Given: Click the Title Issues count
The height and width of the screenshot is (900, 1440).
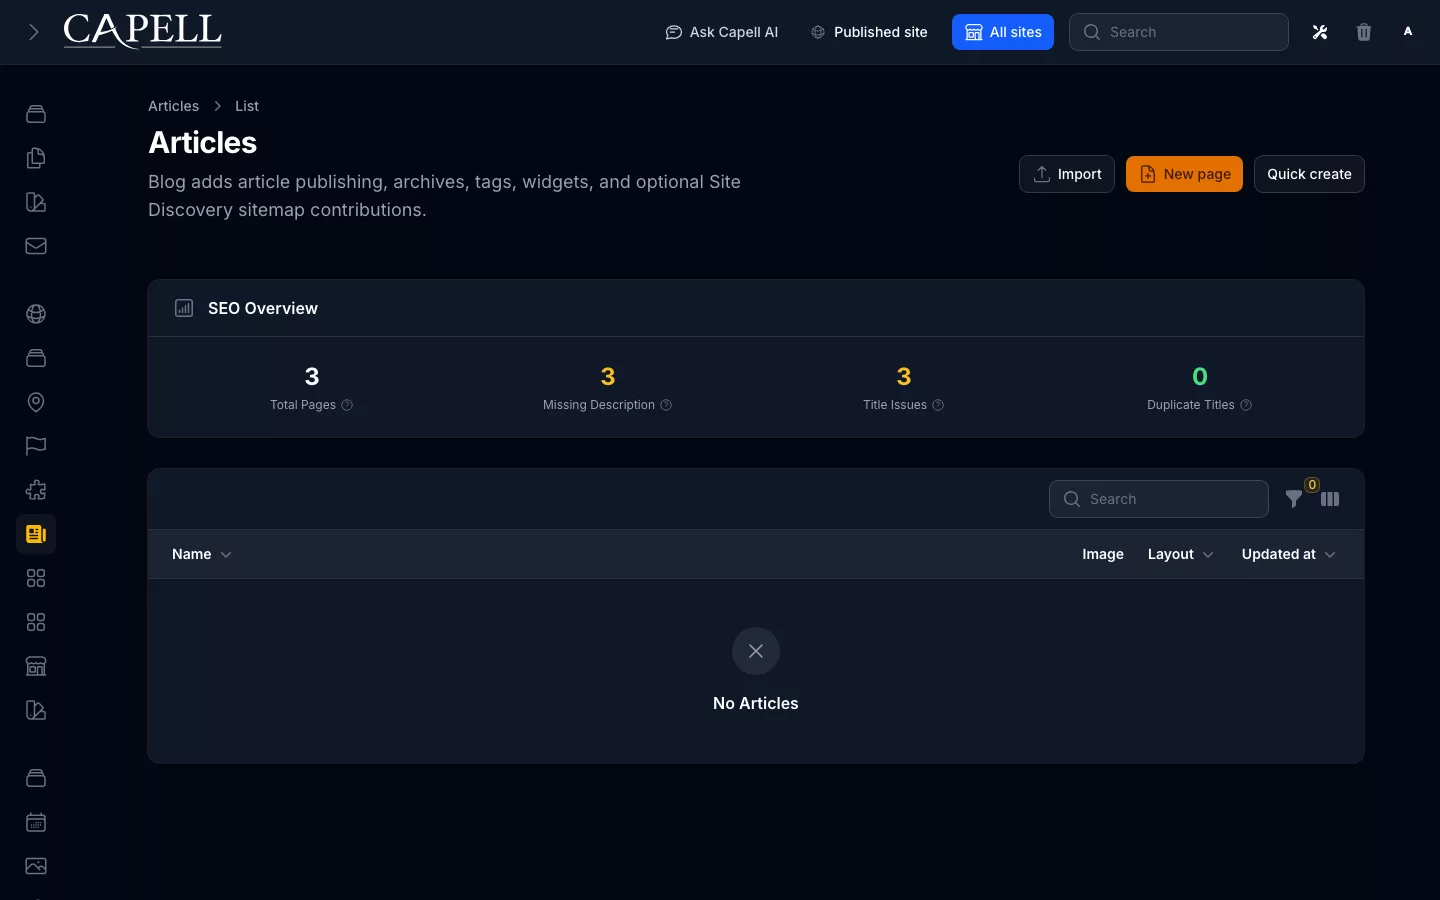Looking at the screenshot, I should (x=904, y=377).
